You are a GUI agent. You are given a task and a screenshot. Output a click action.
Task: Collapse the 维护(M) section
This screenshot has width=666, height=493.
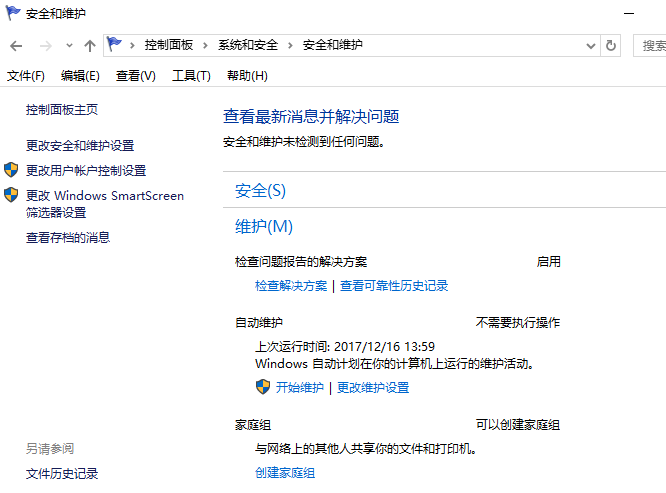[x=264, y=226]
